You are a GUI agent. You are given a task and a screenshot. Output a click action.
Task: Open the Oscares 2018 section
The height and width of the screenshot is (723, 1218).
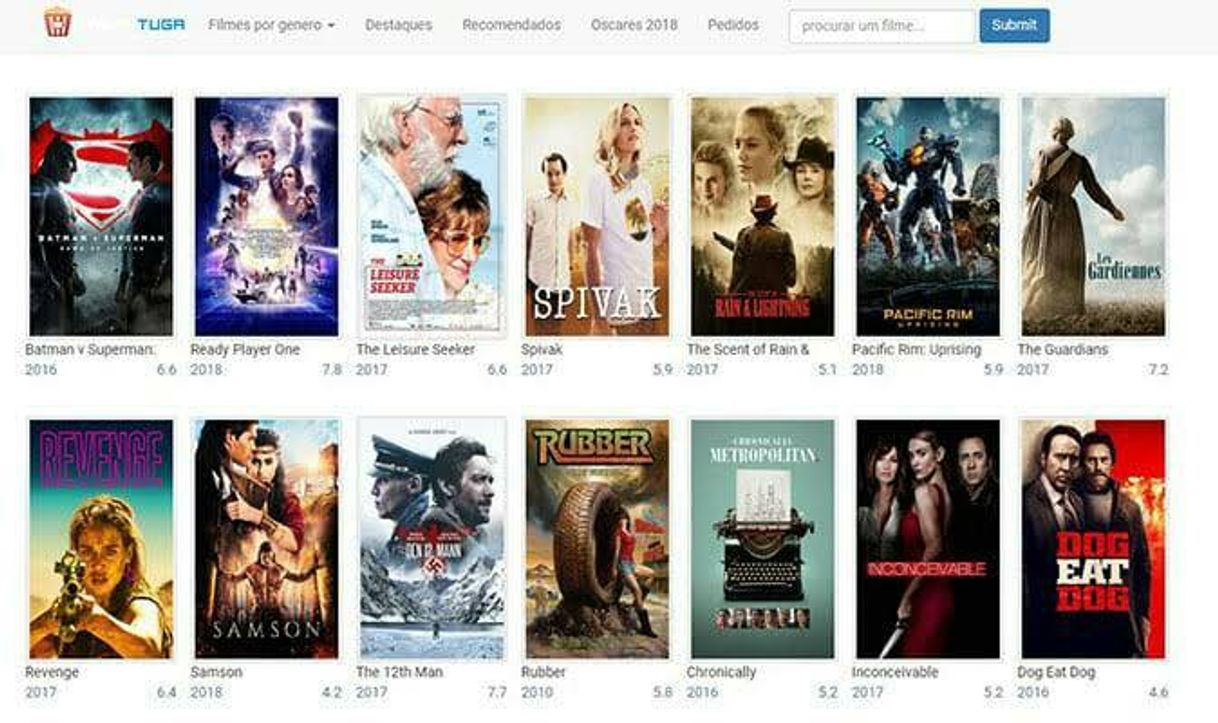point(633,25)
